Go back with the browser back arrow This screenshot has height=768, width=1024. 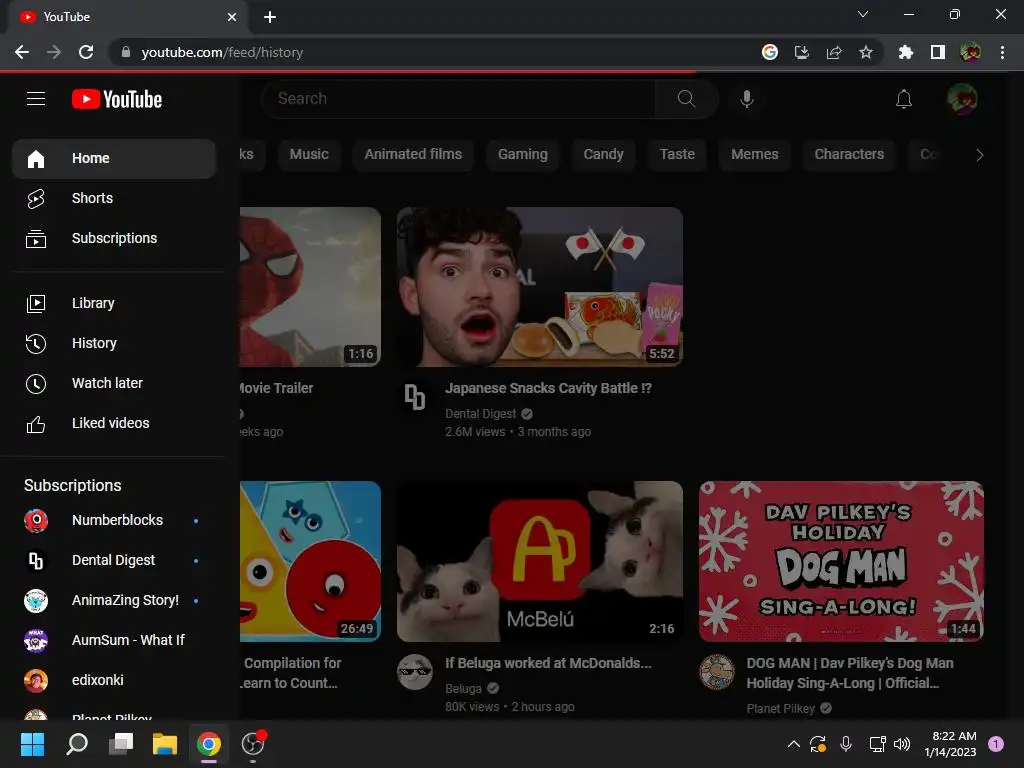tap(22, 52)
